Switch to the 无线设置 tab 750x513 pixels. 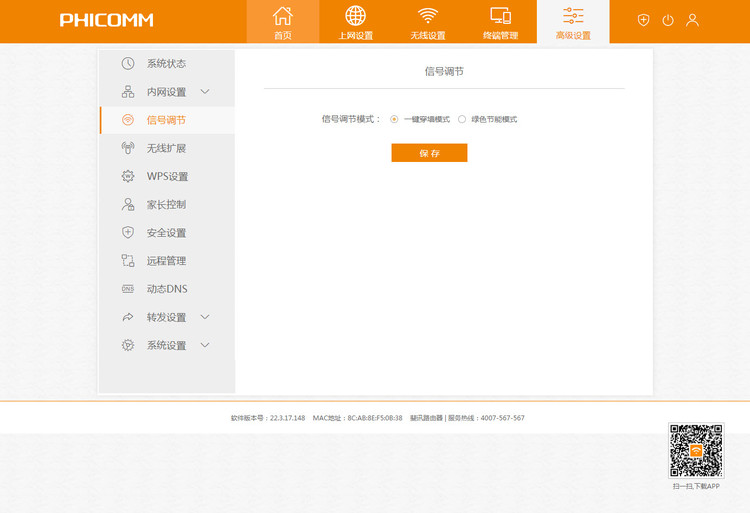(428, 22)
